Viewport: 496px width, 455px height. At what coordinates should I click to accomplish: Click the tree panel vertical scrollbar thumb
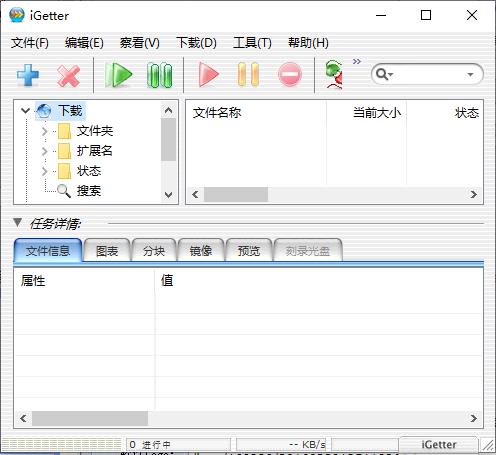pos(168,140)
